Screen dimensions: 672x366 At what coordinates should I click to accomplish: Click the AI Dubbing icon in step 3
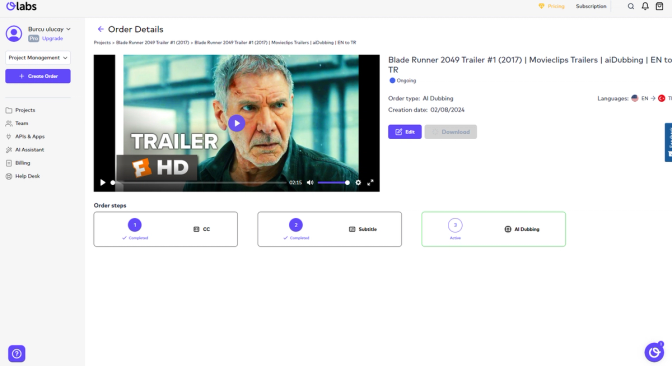[x=508, y=229]
